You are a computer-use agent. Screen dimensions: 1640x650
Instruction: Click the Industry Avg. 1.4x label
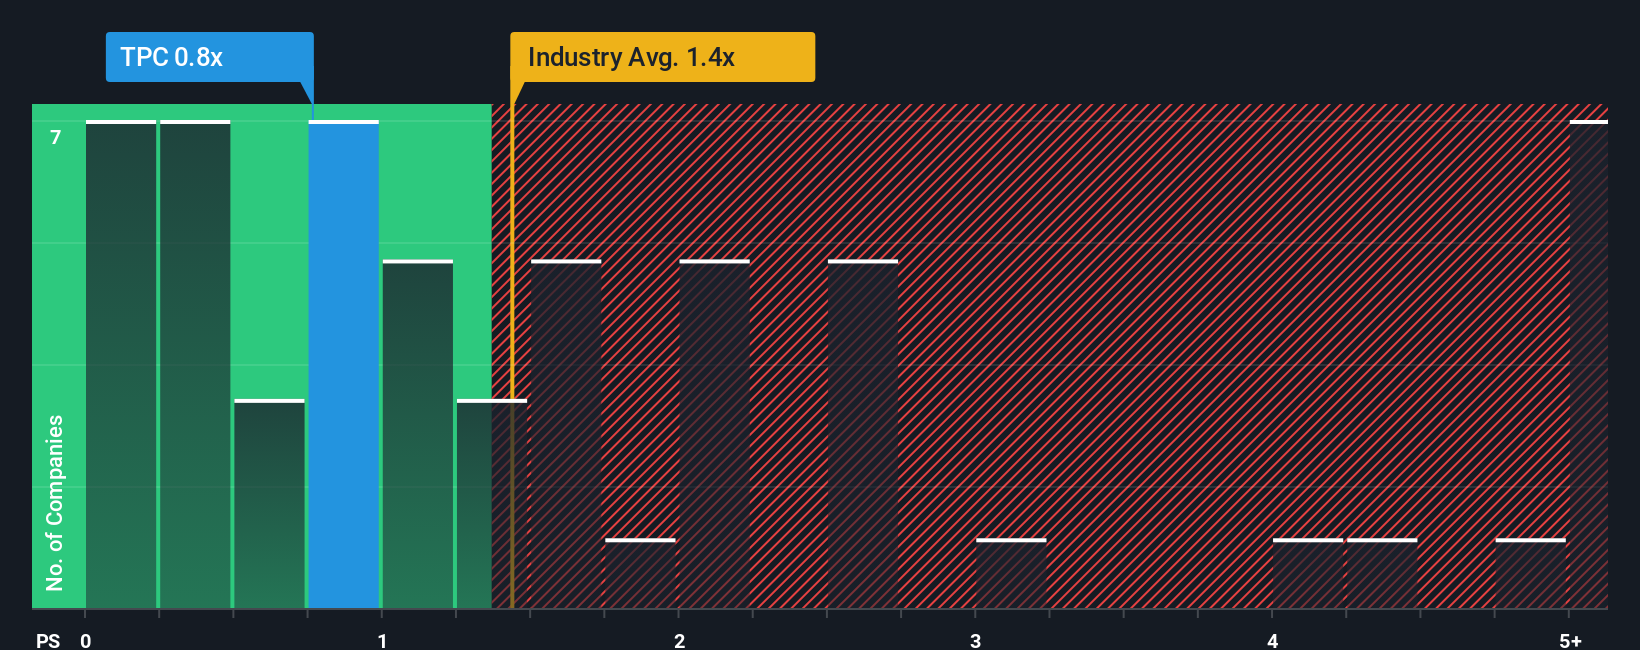click(x=662, y=57)
